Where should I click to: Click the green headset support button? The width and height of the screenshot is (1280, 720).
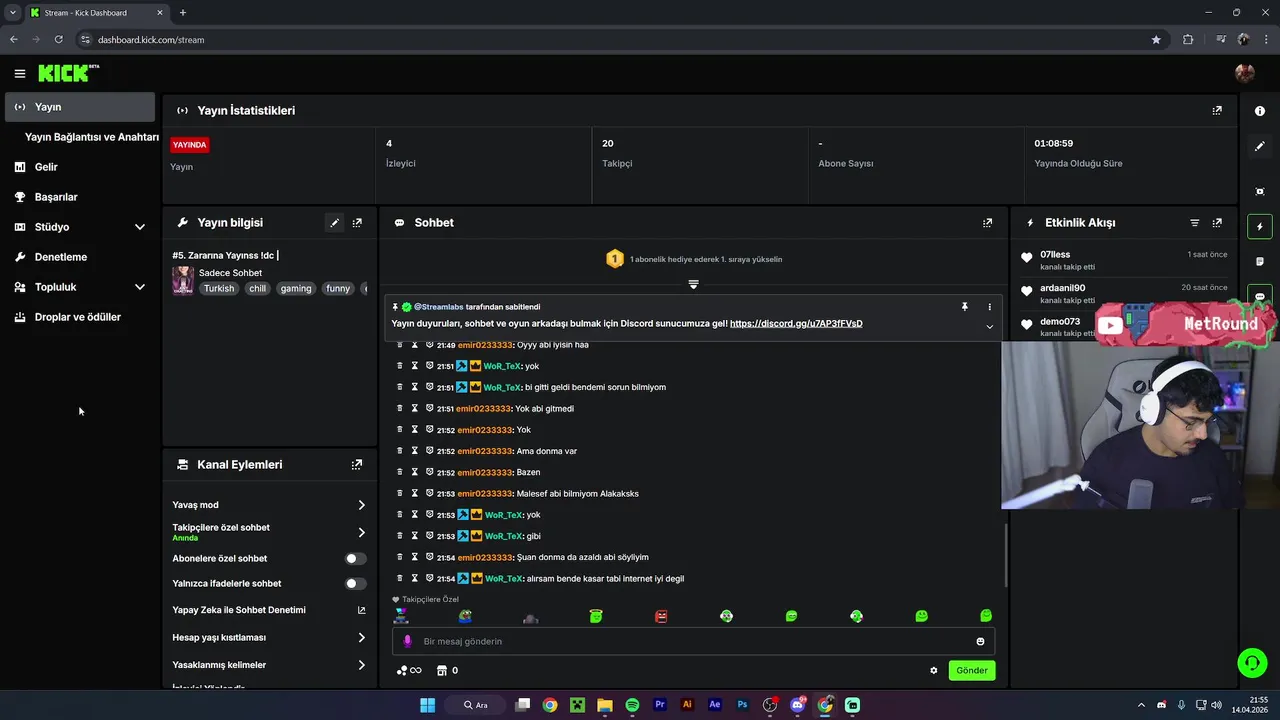coord(1252,662)
